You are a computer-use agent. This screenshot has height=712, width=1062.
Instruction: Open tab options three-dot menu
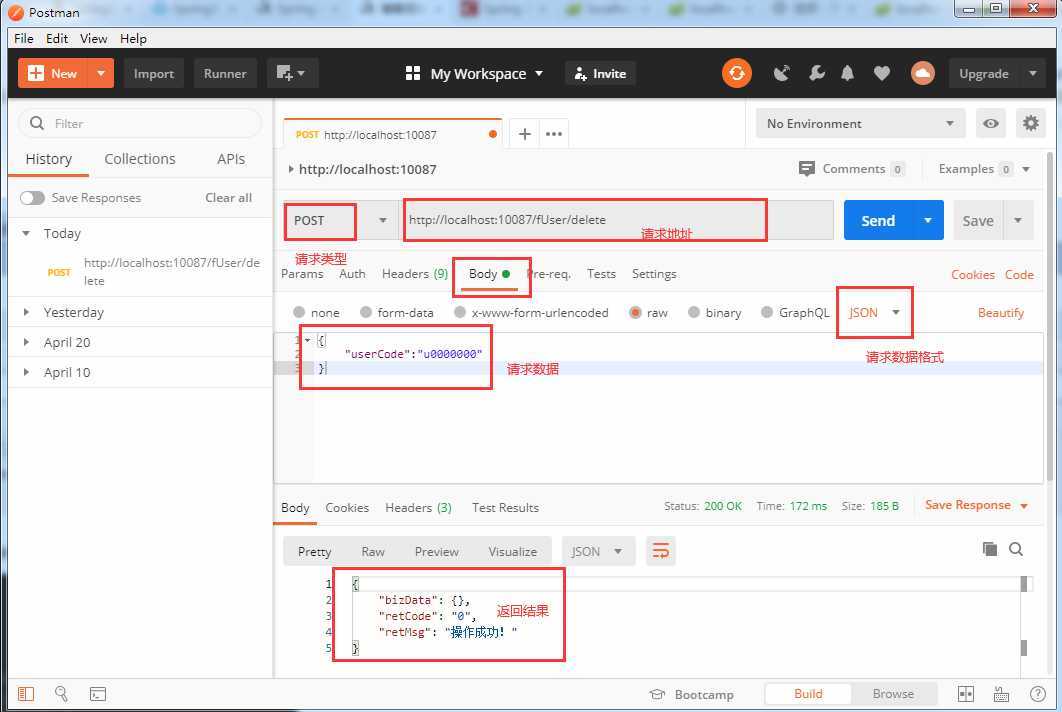pos(554,134)
